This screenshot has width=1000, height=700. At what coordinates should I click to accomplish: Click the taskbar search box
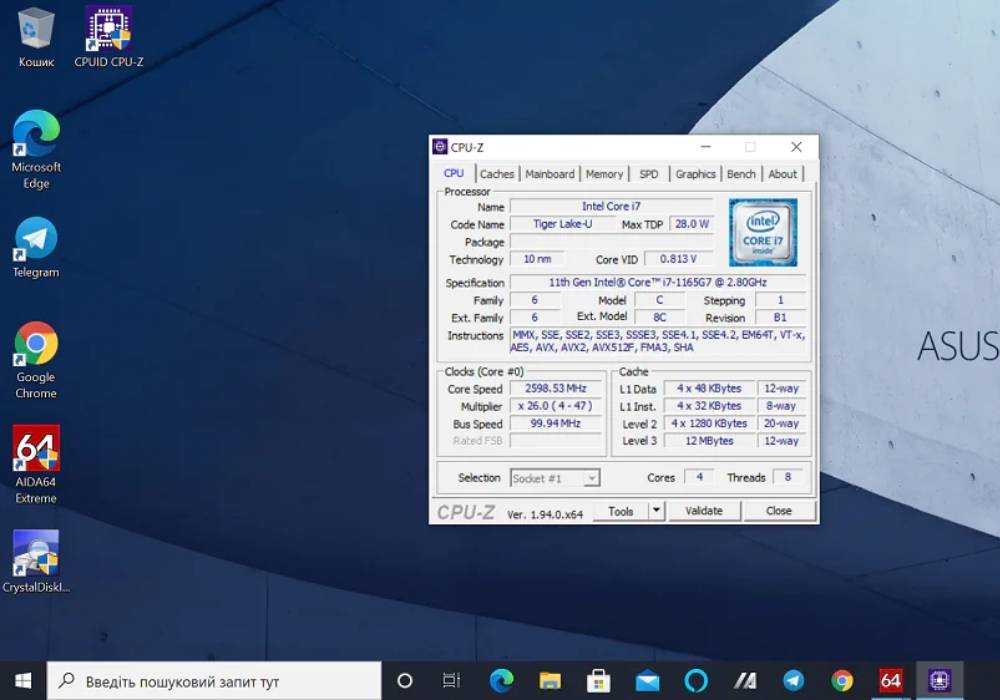(x=214, y=681)
